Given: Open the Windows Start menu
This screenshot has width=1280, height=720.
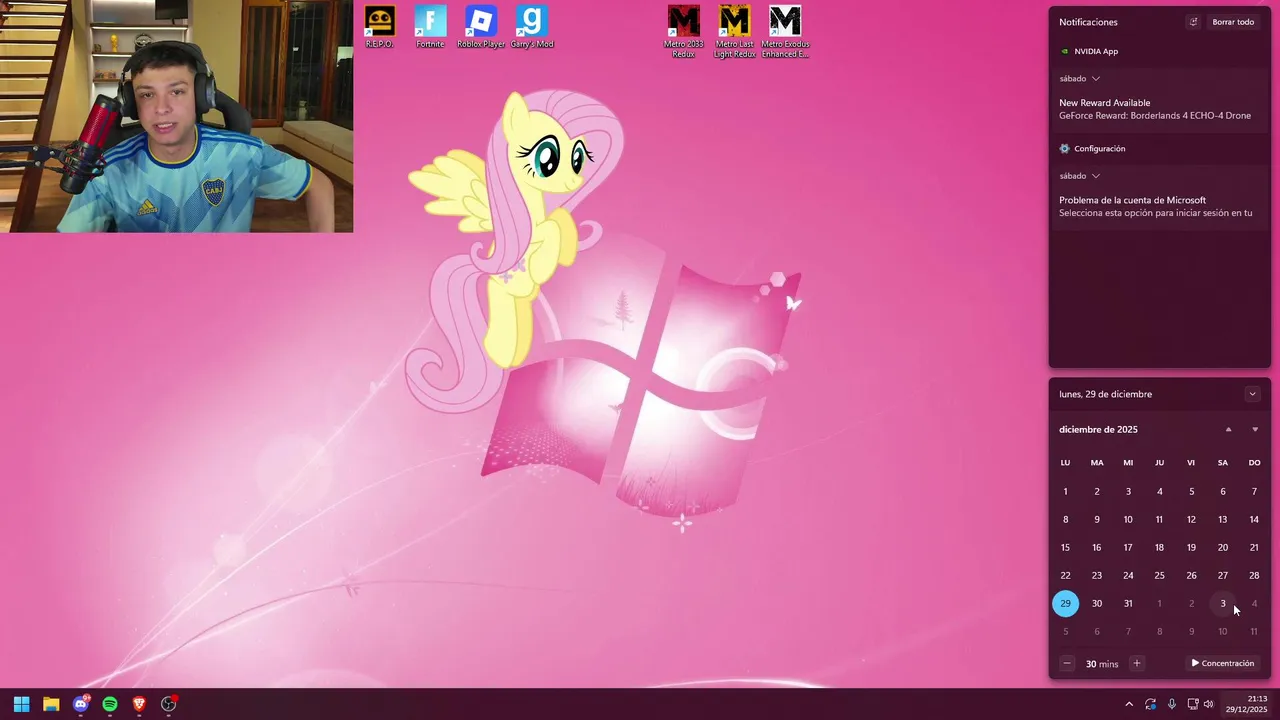Looking at the screenshot, I should tap(21, 704).
